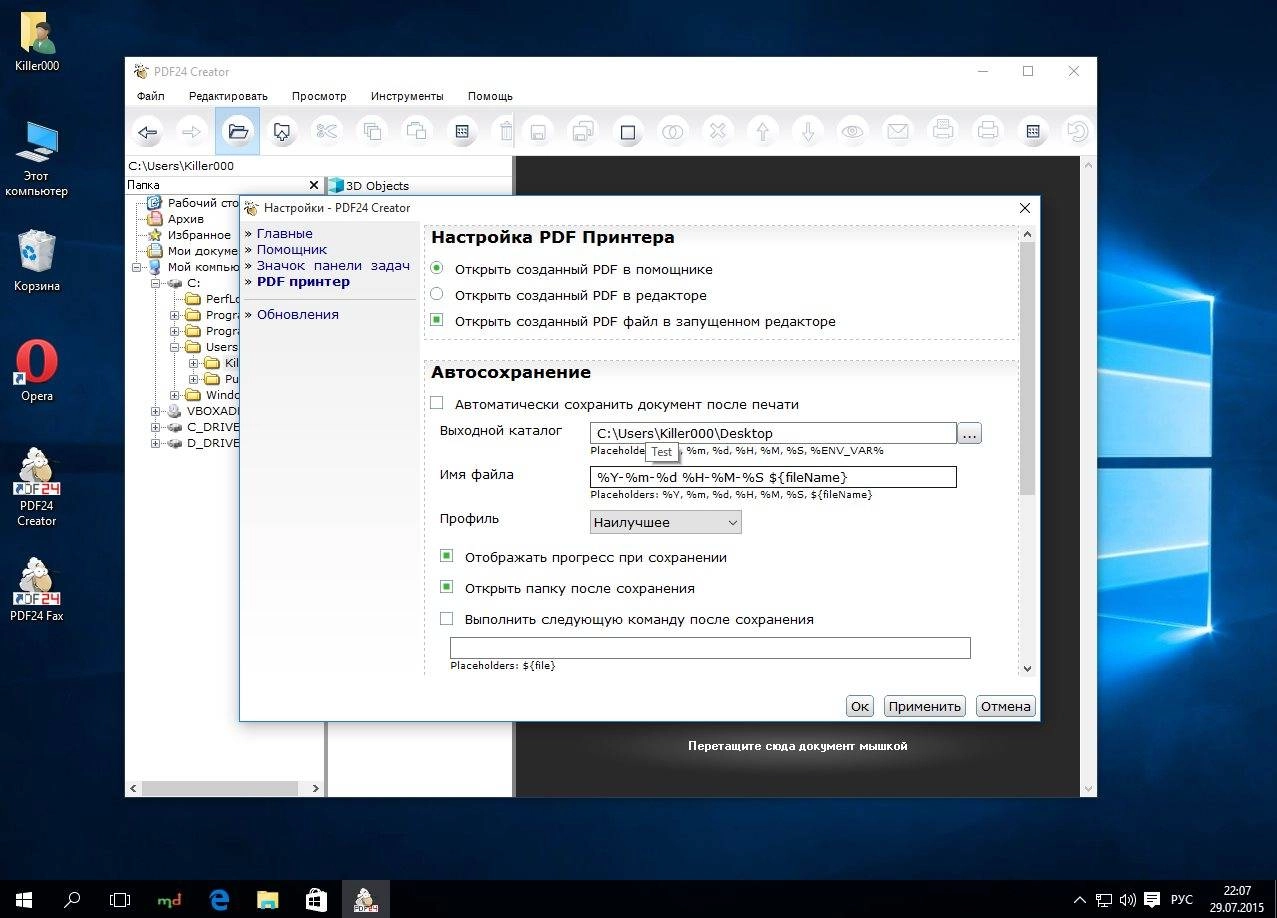The width and height of the screenshot is (1277, 918).
Task: Expand the D_DRIVE tree node
Action: pos(157,443)
